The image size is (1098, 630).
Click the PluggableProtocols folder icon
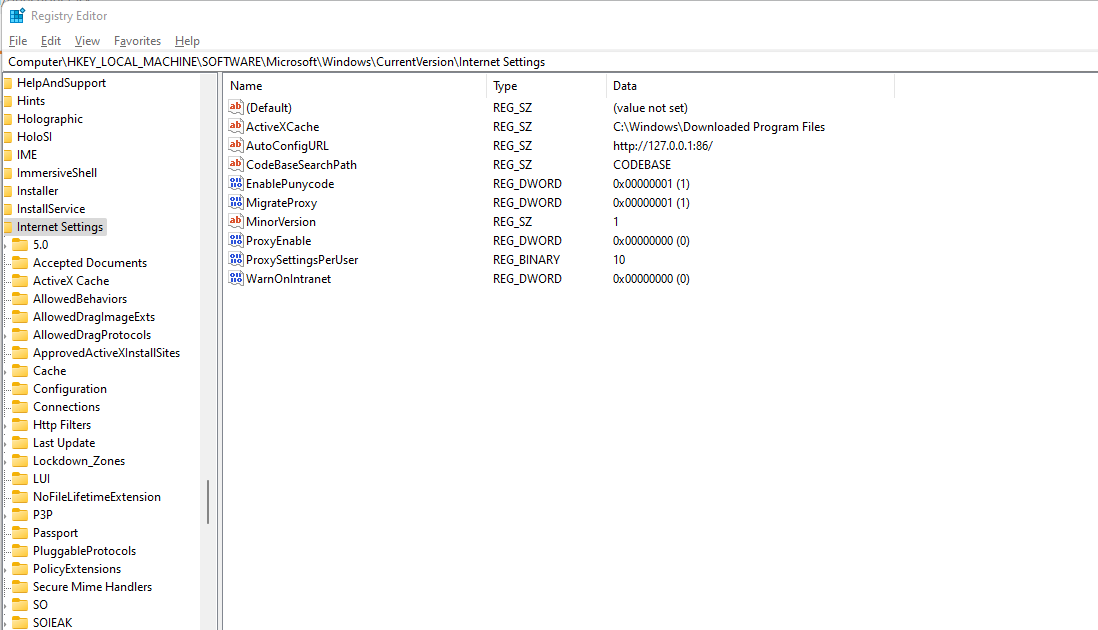click(x=20, y=550)
